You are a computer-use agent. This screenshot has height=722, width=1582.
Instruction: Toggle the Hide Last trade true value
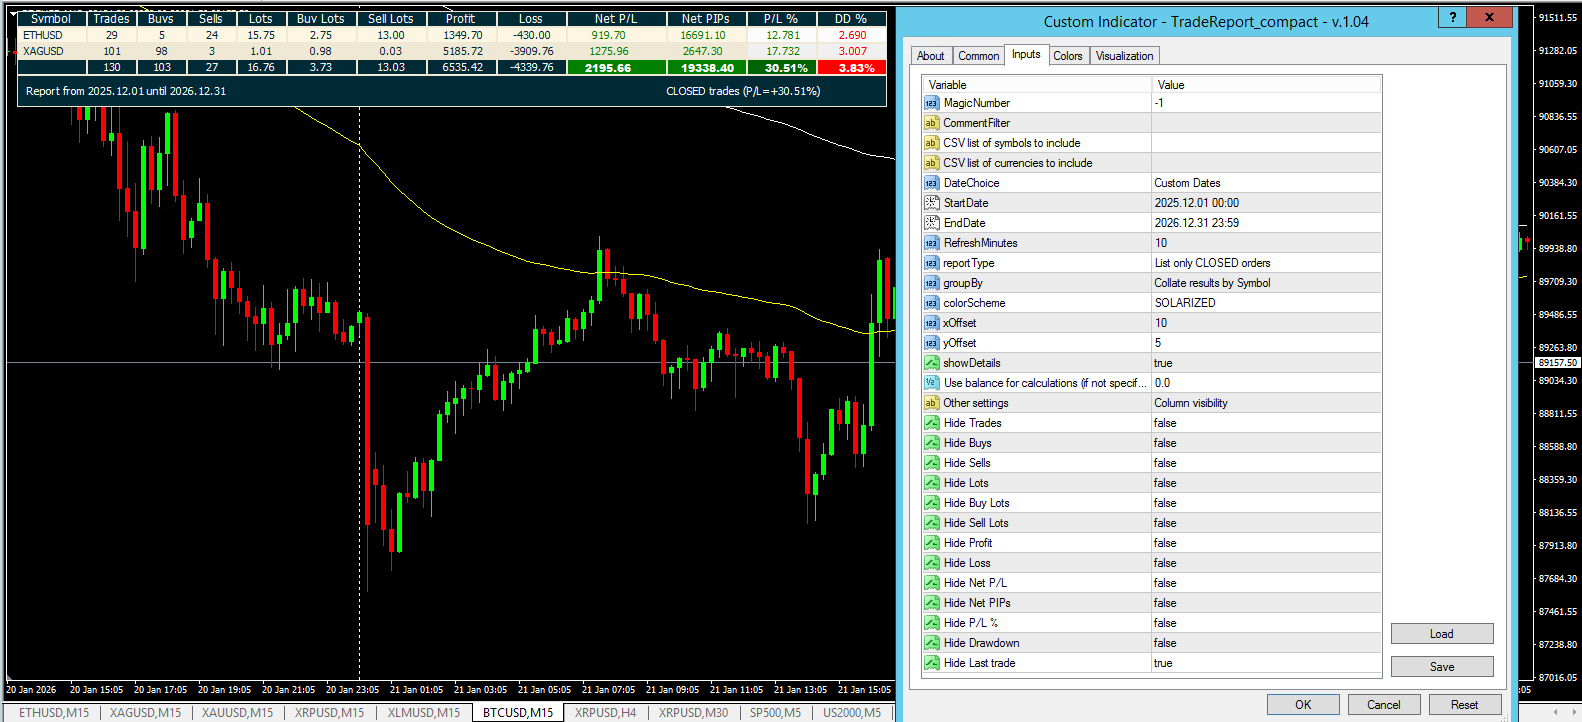[1163, 663]
